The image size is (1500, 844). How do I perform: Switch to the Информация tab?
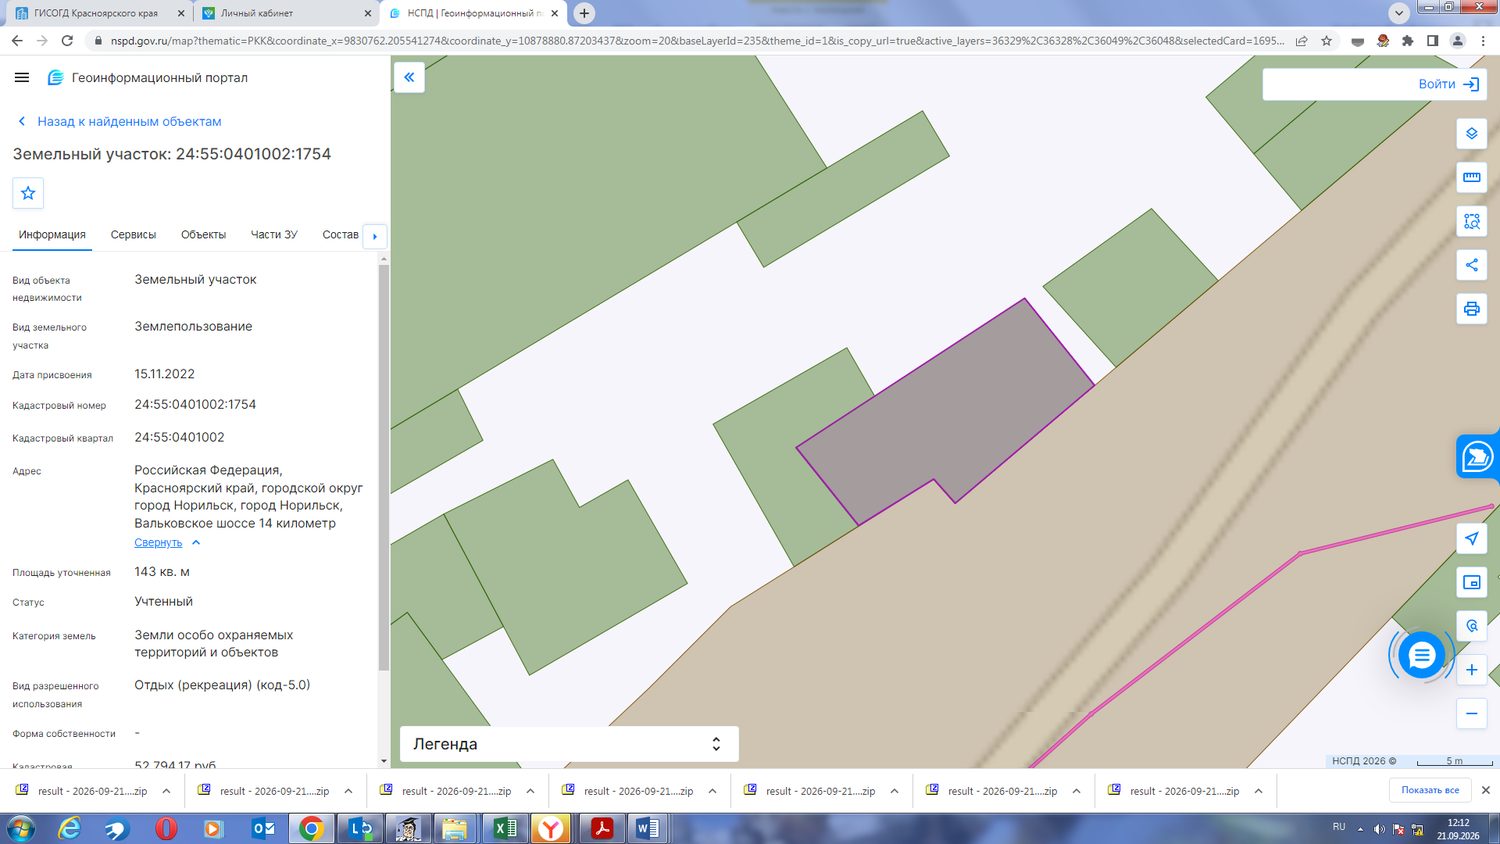tap(52, 235)
